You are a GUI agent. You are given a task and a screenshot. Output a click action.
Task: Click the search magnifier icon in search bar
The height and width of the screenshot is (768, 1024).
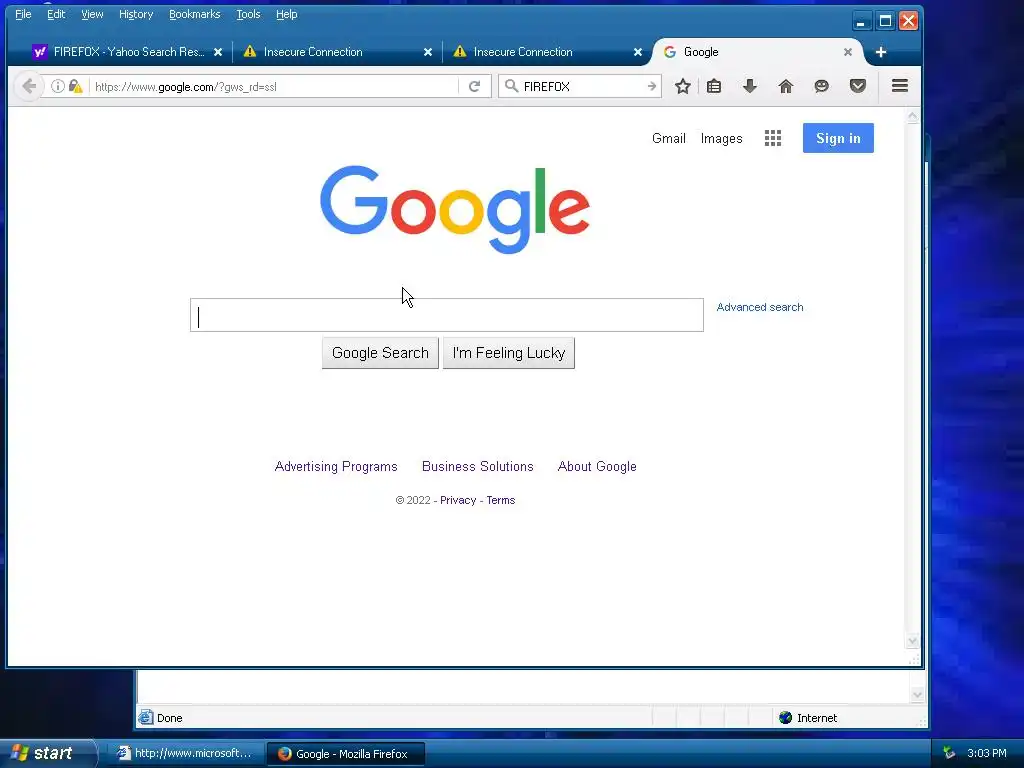tap(511, 86)
